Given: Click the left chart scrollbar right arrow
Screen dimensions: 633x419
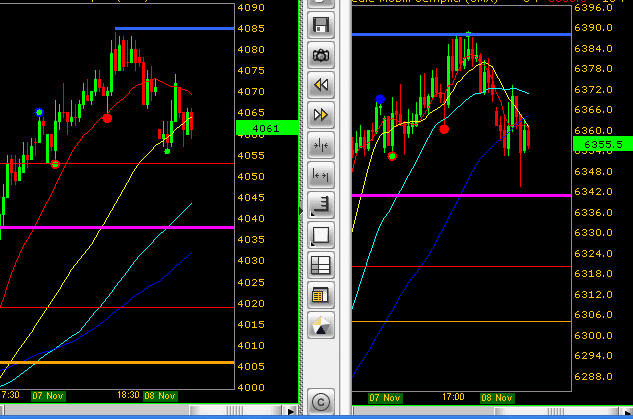Looking at the screenshot, I should pos(290,411).
